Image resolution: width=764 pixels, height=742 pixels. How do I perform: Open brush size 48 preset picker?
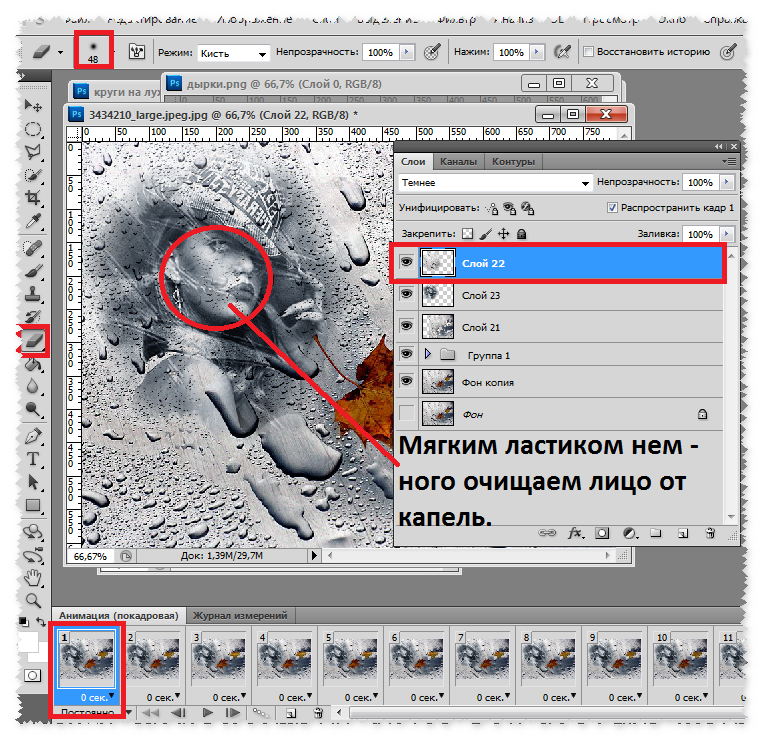94,51
